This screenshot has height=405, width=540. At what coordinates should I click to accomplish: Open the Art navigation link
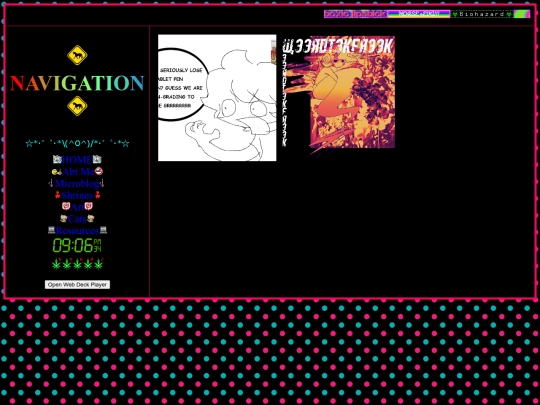(77, 207)
